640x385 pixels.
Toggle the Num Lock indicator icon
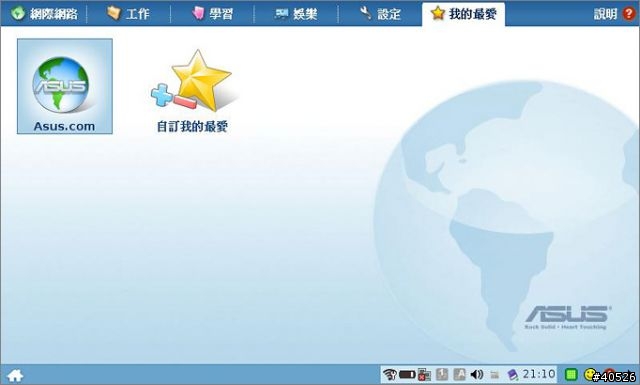[442, 374]
